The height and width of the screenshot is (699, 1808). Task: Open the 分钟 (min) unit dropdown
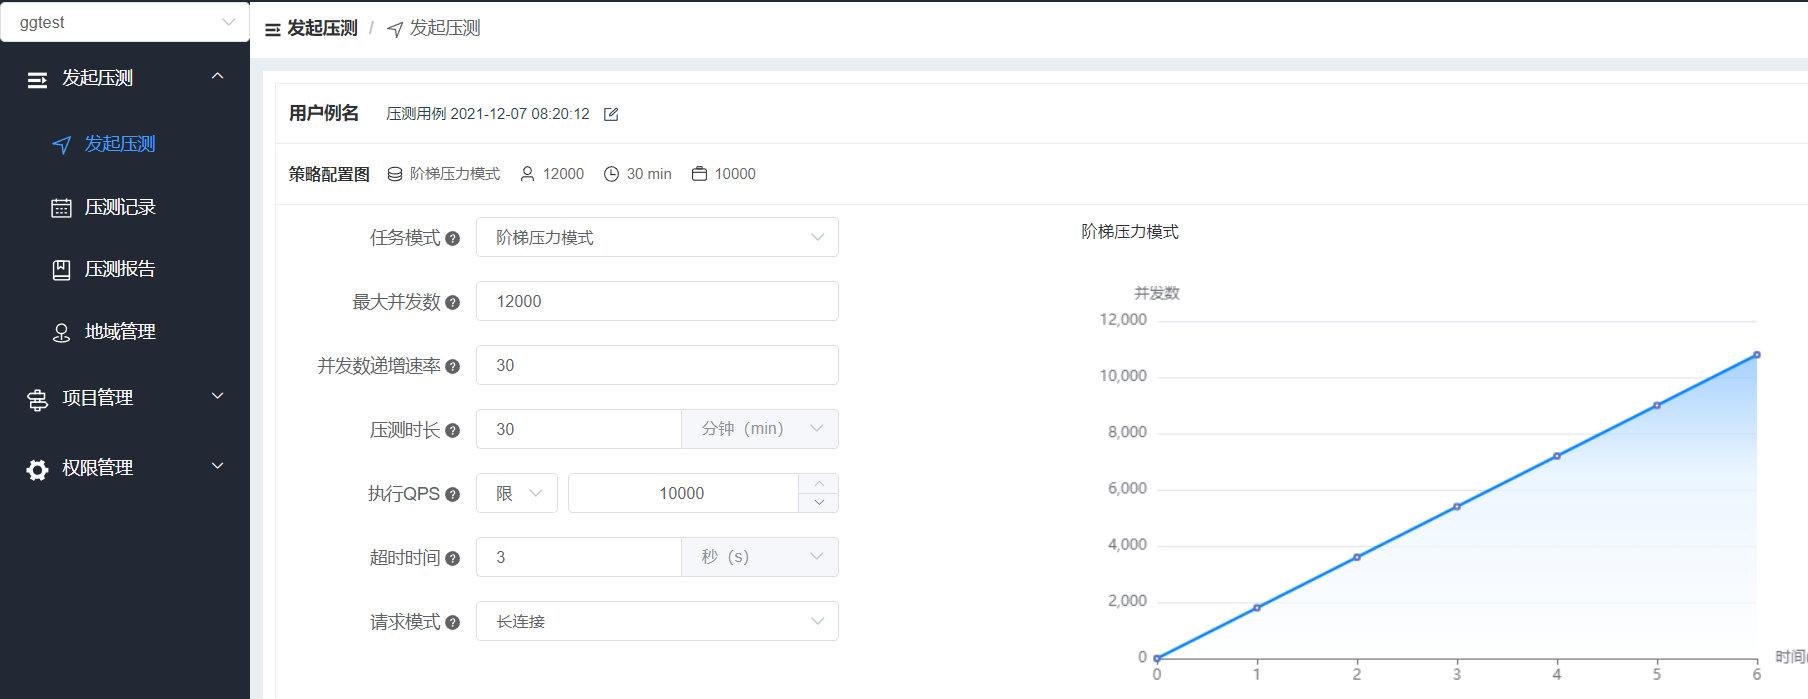pos(760,429)
